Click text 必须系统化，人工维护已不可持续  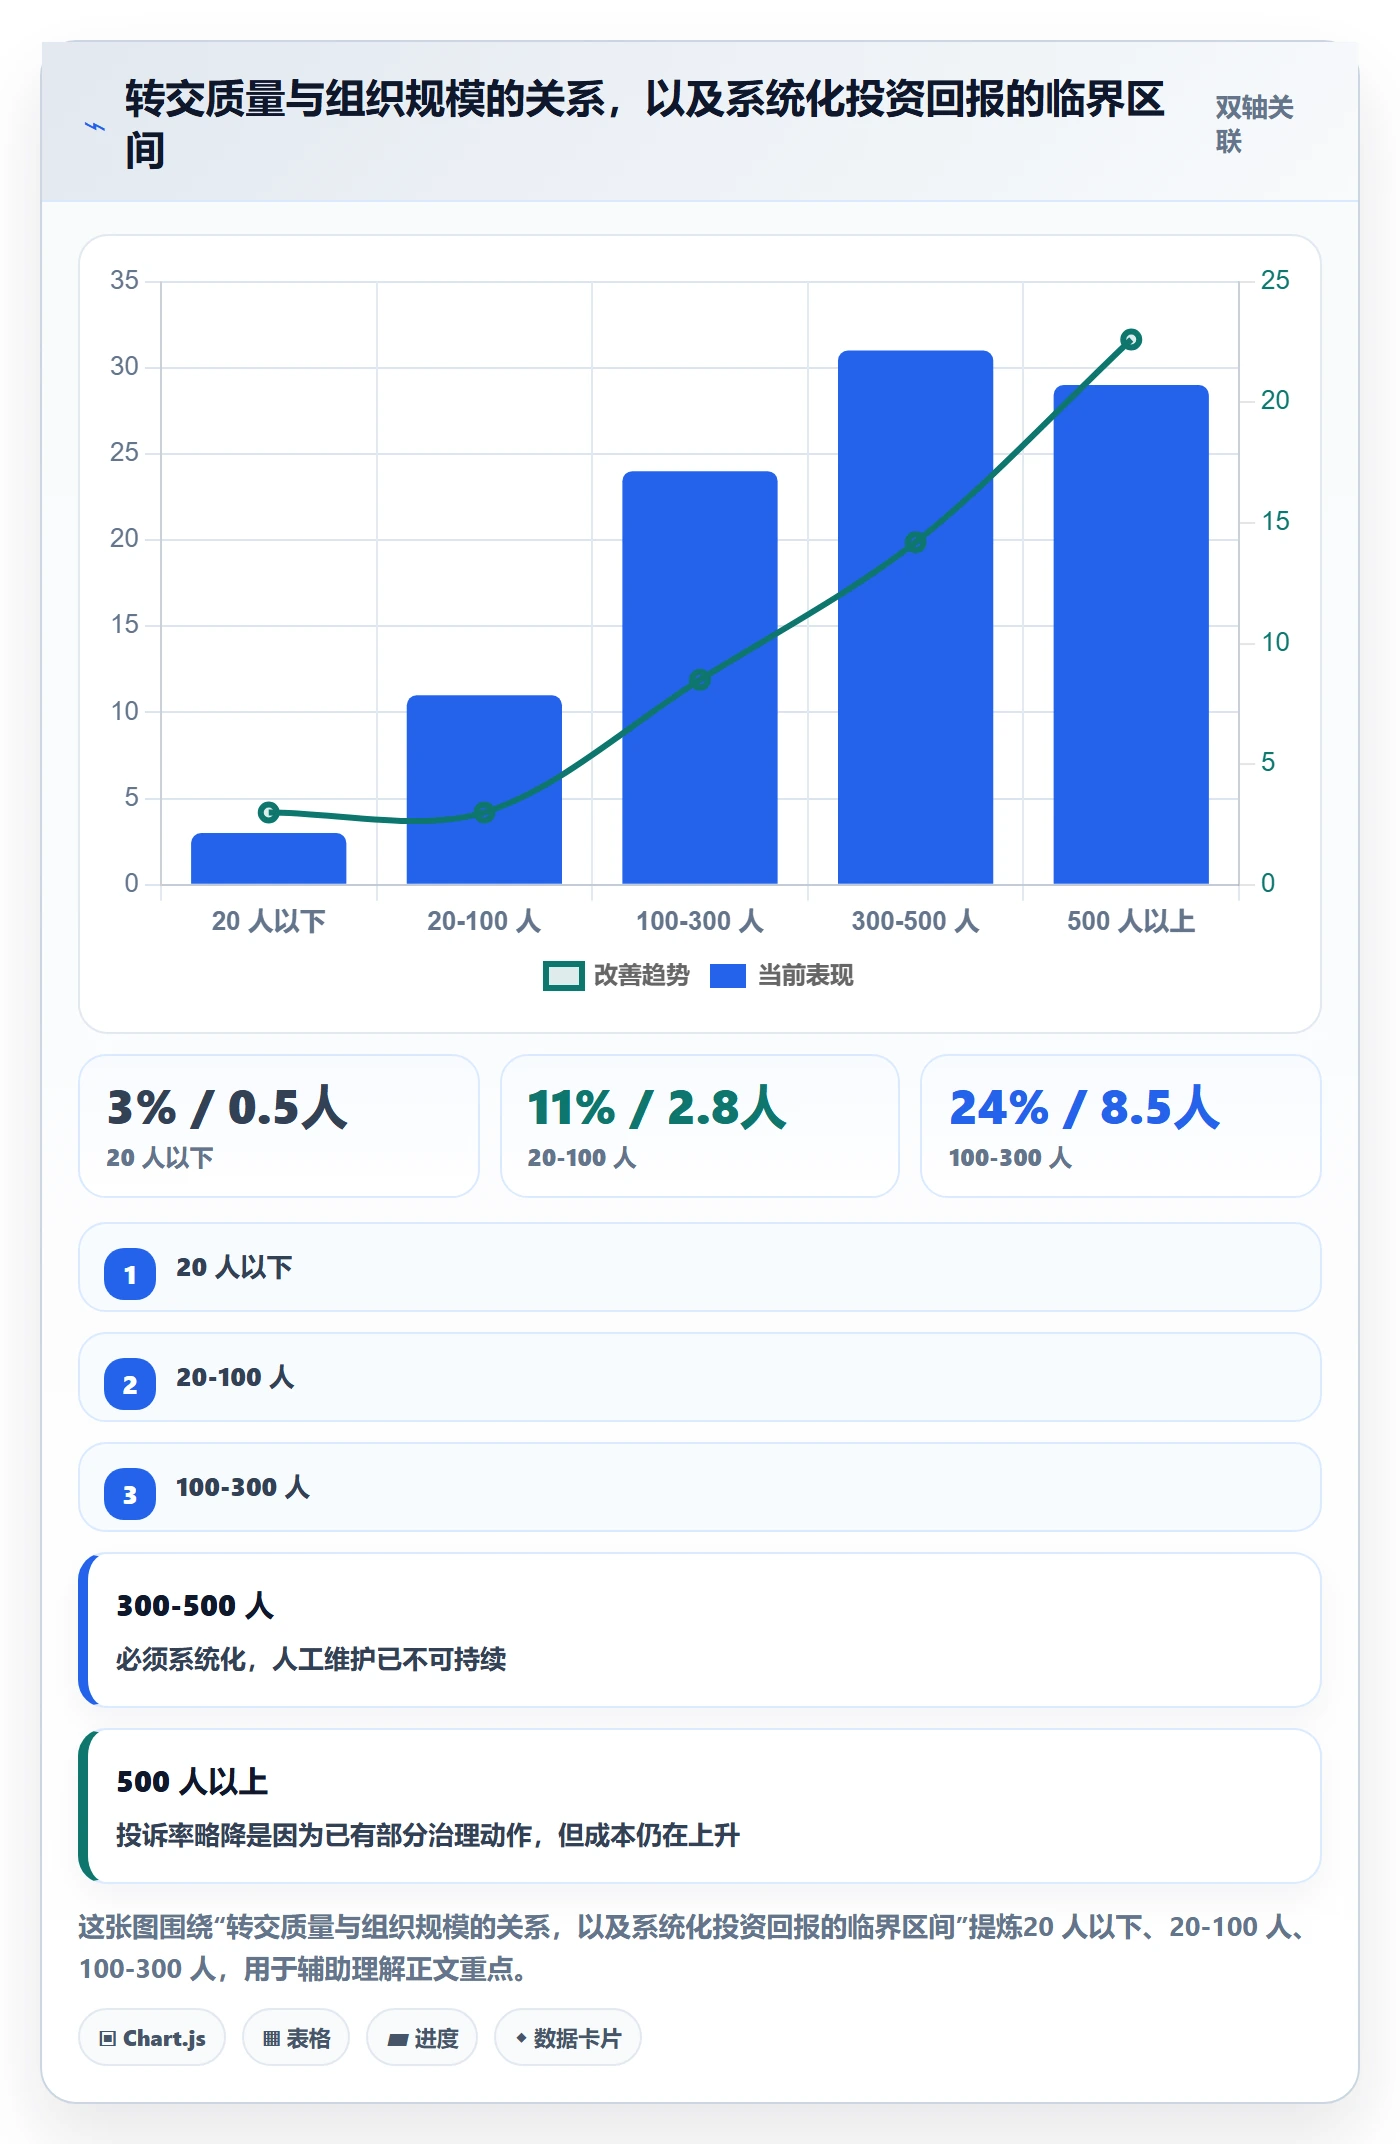coord(311,1660)
